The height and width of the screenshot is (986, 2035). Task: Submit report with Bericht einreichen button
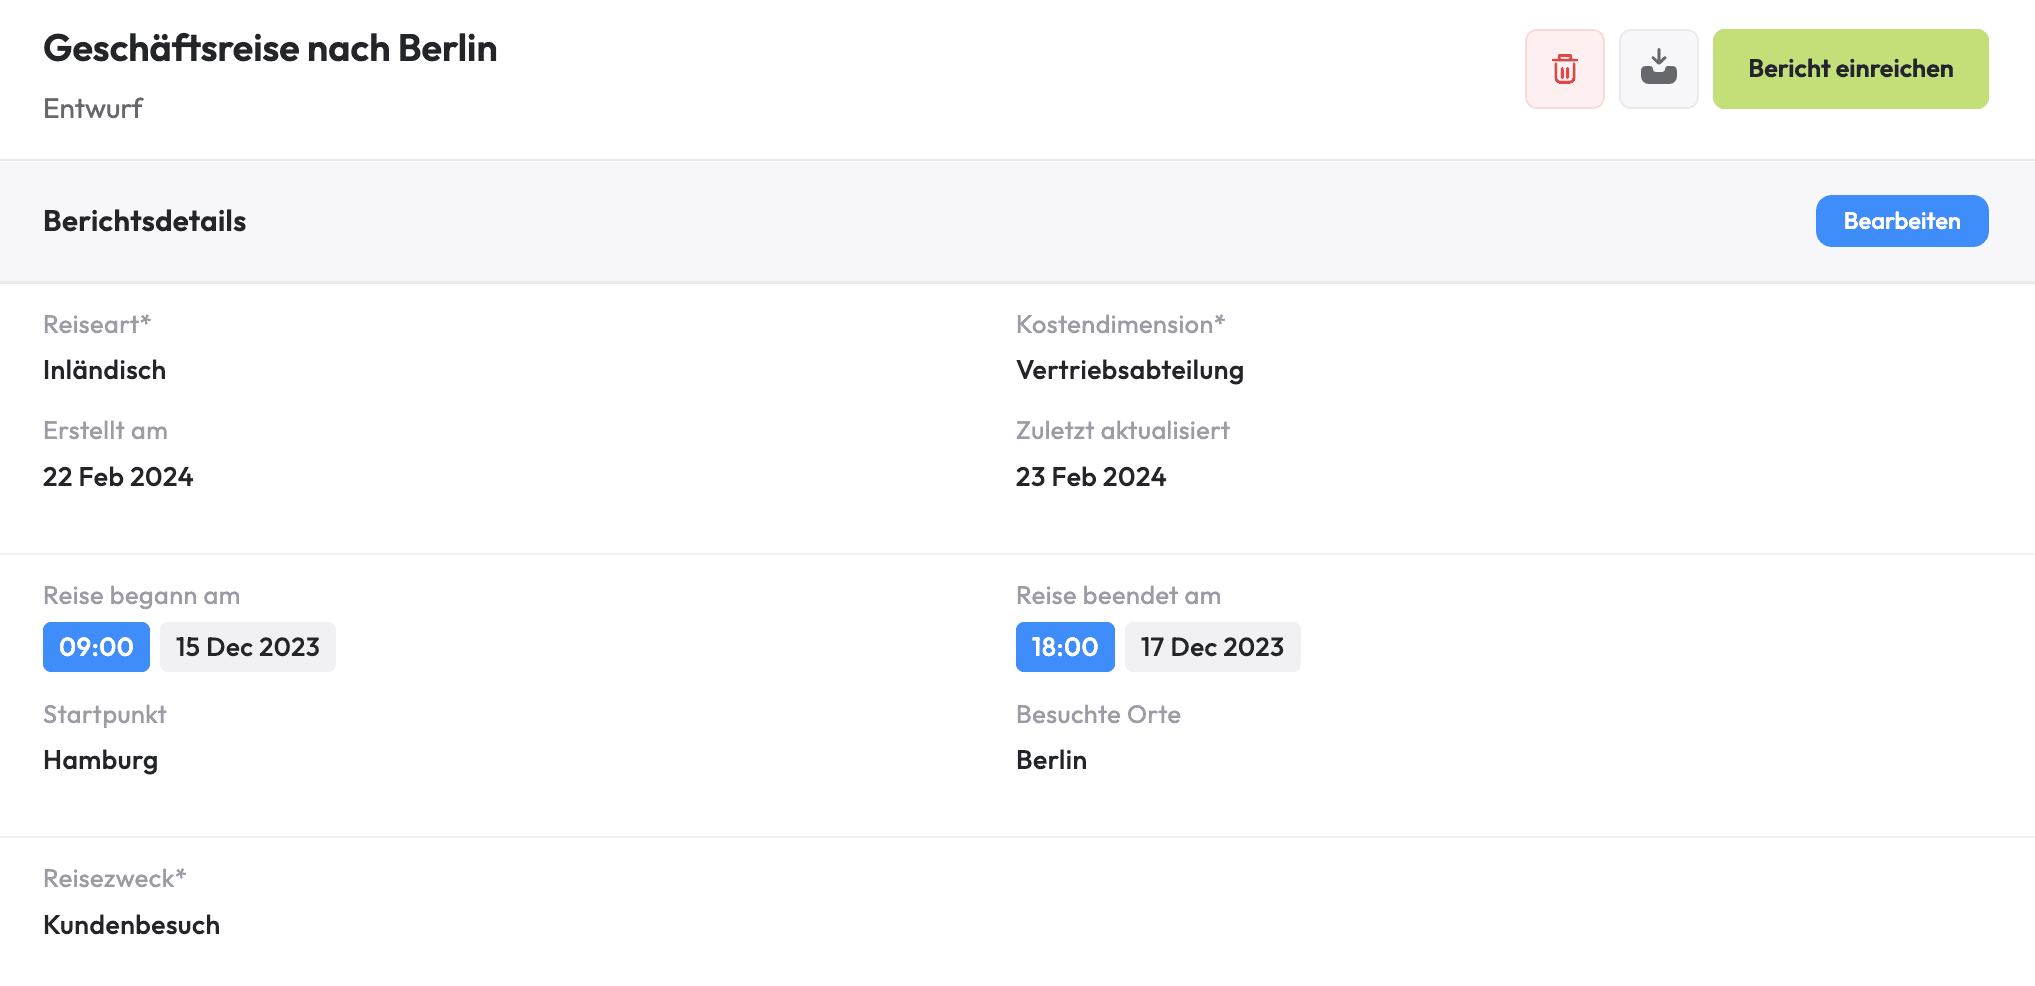1850,69
